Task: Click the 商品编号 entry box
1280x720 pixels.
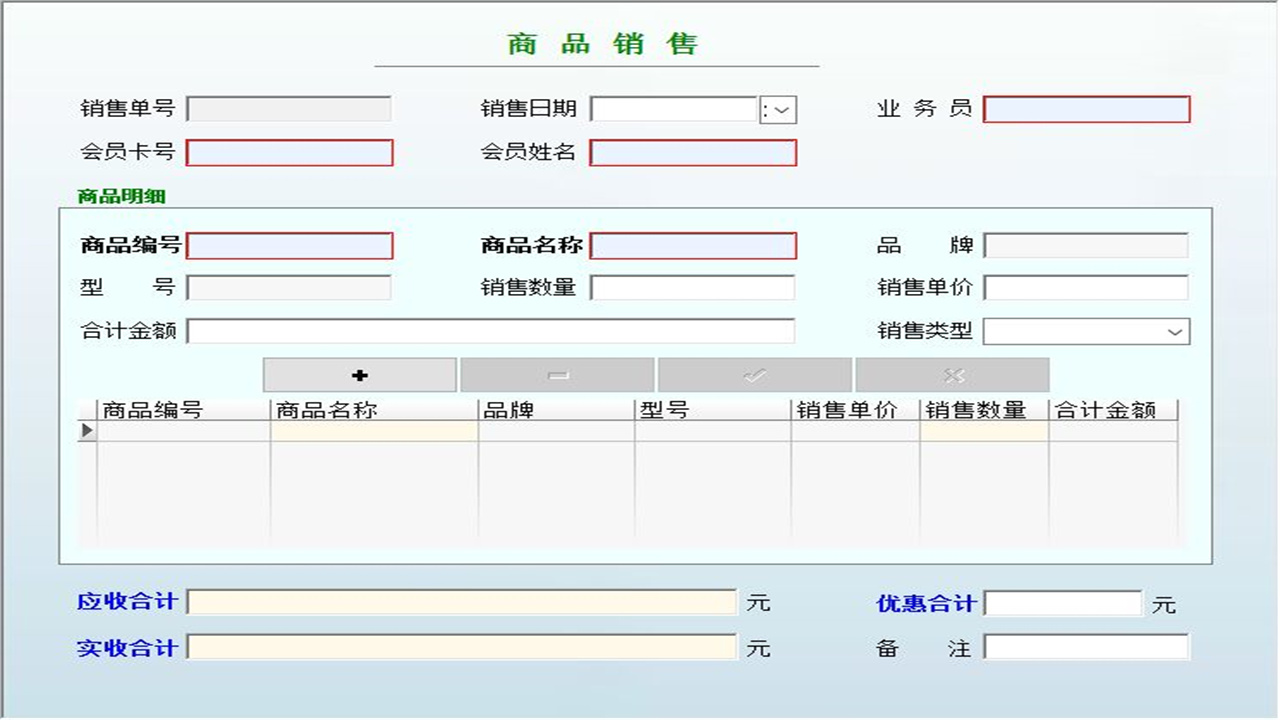Action: 290,243
